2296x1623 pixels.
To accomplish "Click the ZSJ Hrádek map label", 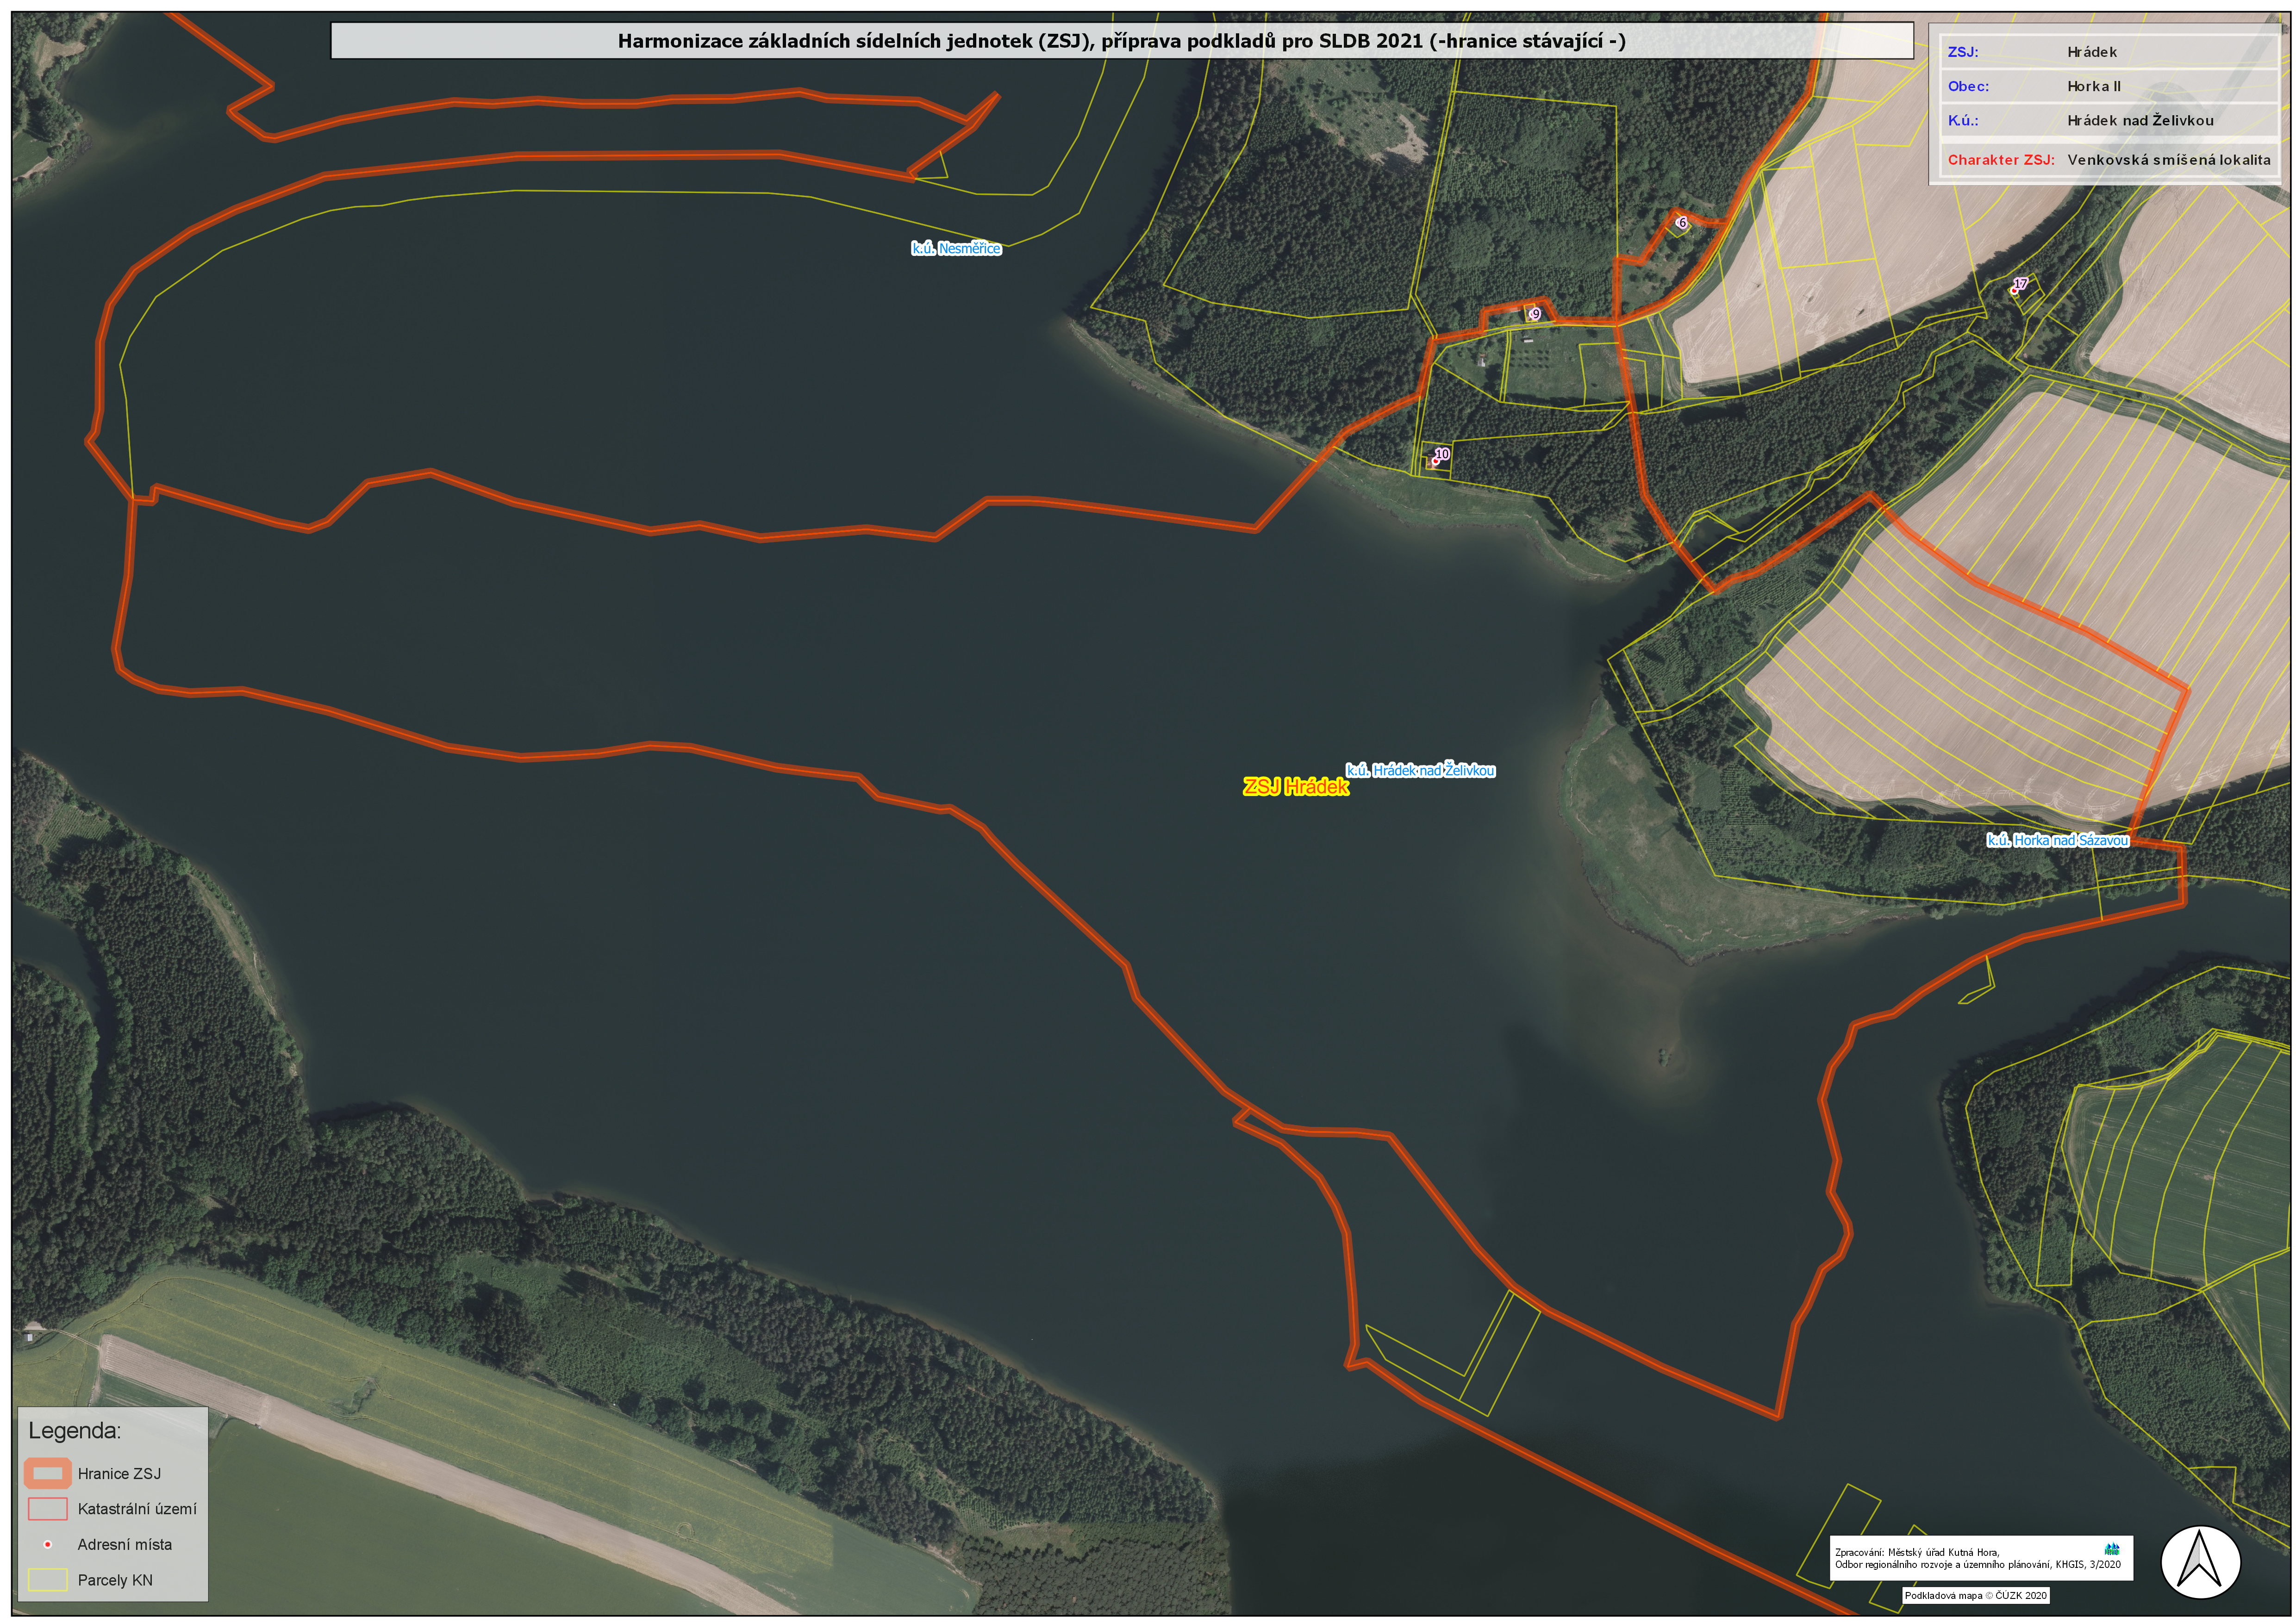I will (x=1295, y=787).
